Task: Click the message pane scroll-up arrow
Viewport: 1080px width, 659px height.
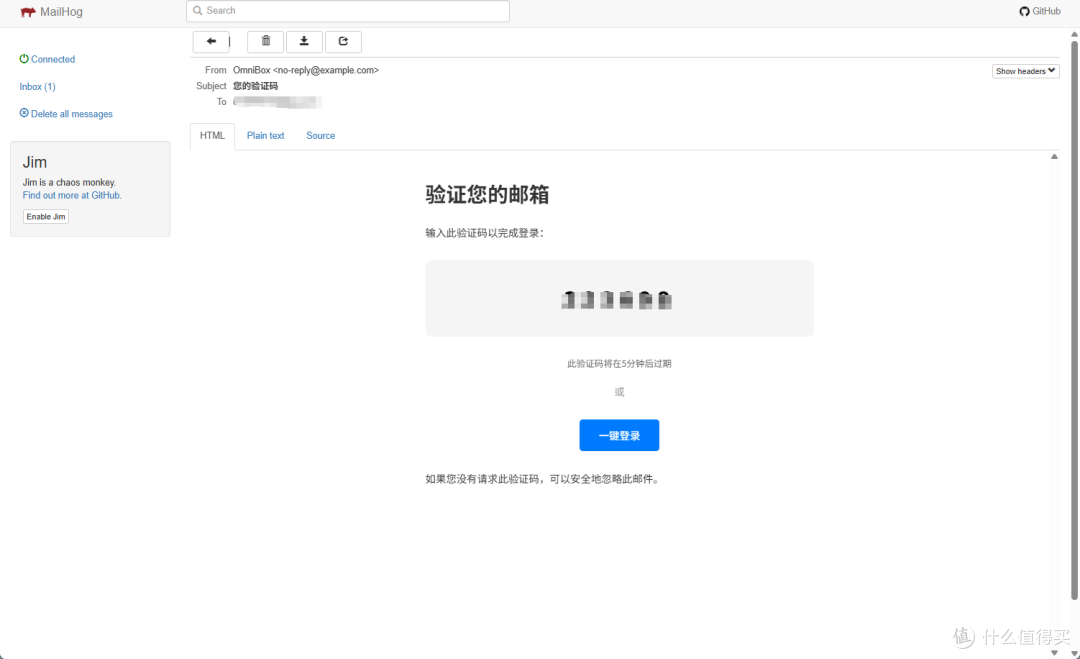Action: pos(1054,157)
